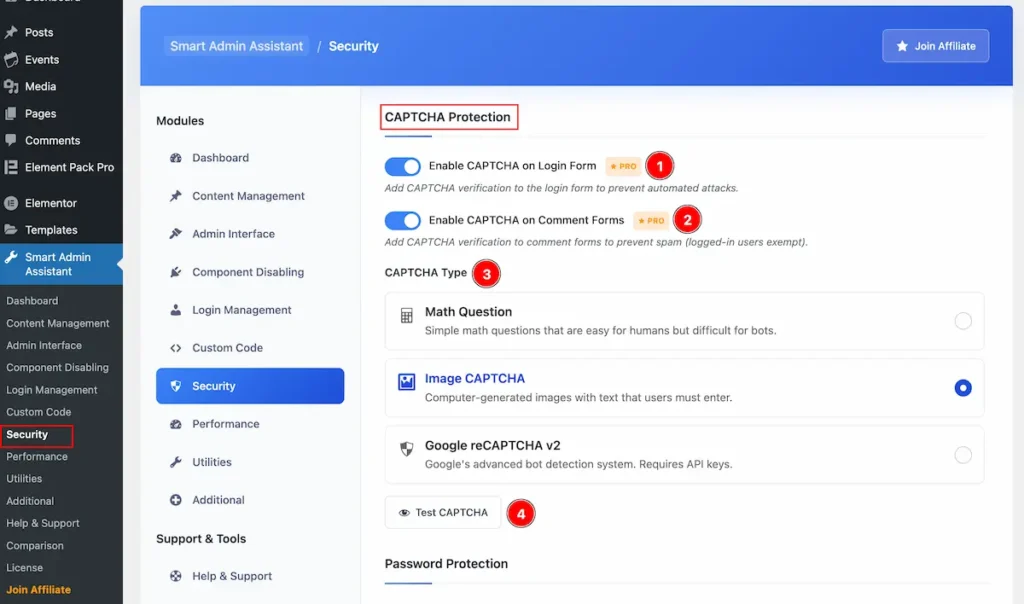Click PRO badge beside Login Form option
The width and height of the screenshot is (1024, 604).
coord(623,166)
